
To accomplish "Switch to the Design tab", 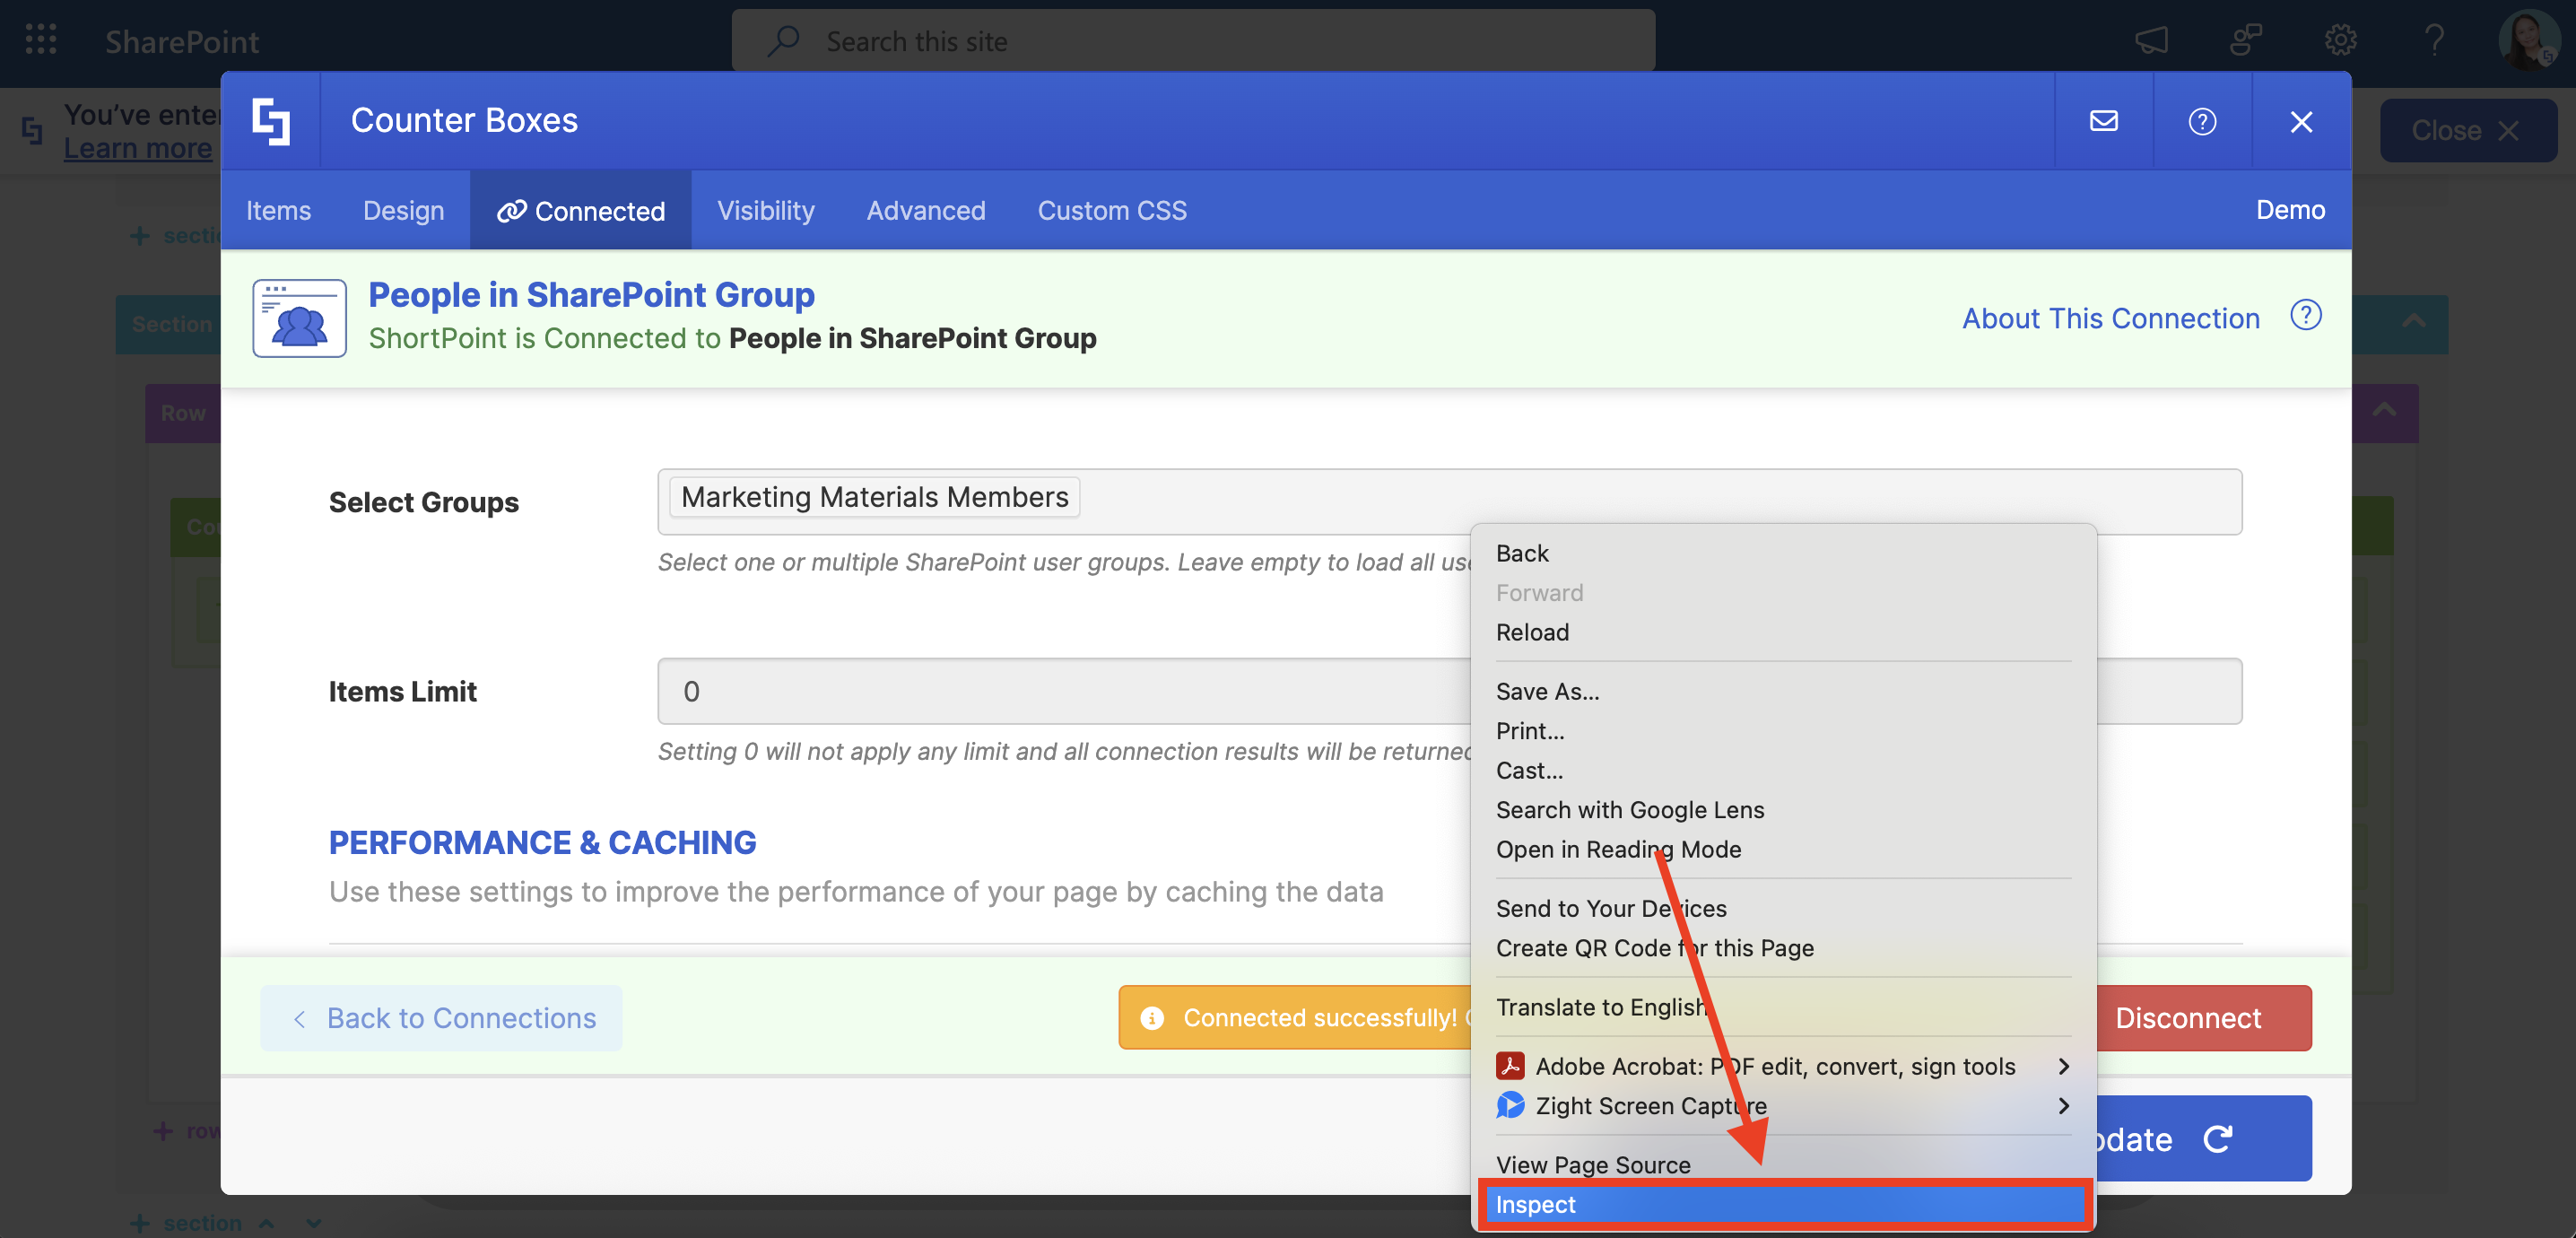I will point(403,210).
